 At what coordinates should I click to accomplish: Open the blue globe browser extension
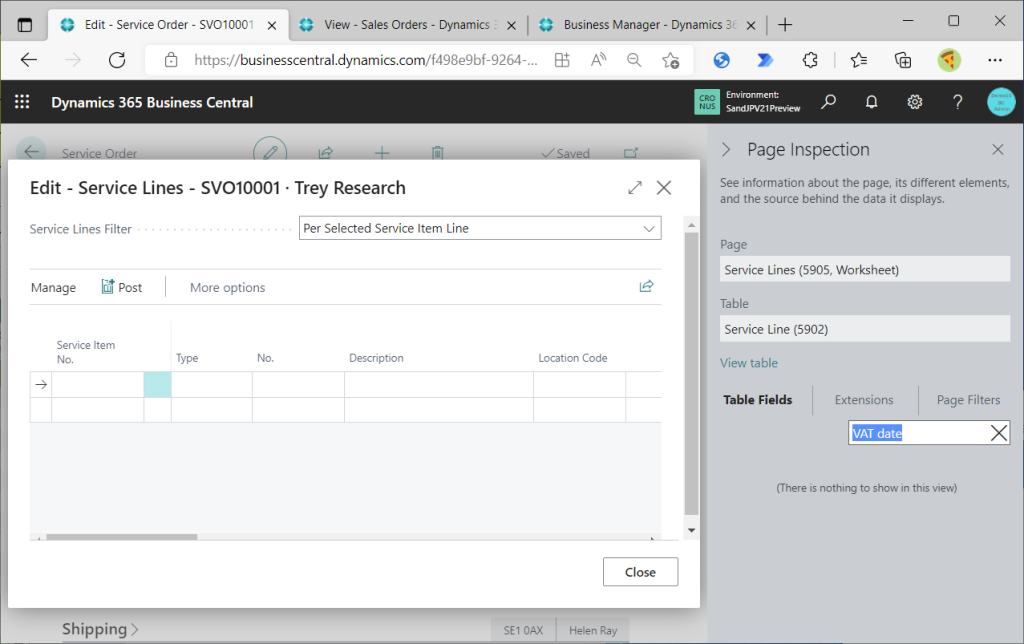(722, 60)
